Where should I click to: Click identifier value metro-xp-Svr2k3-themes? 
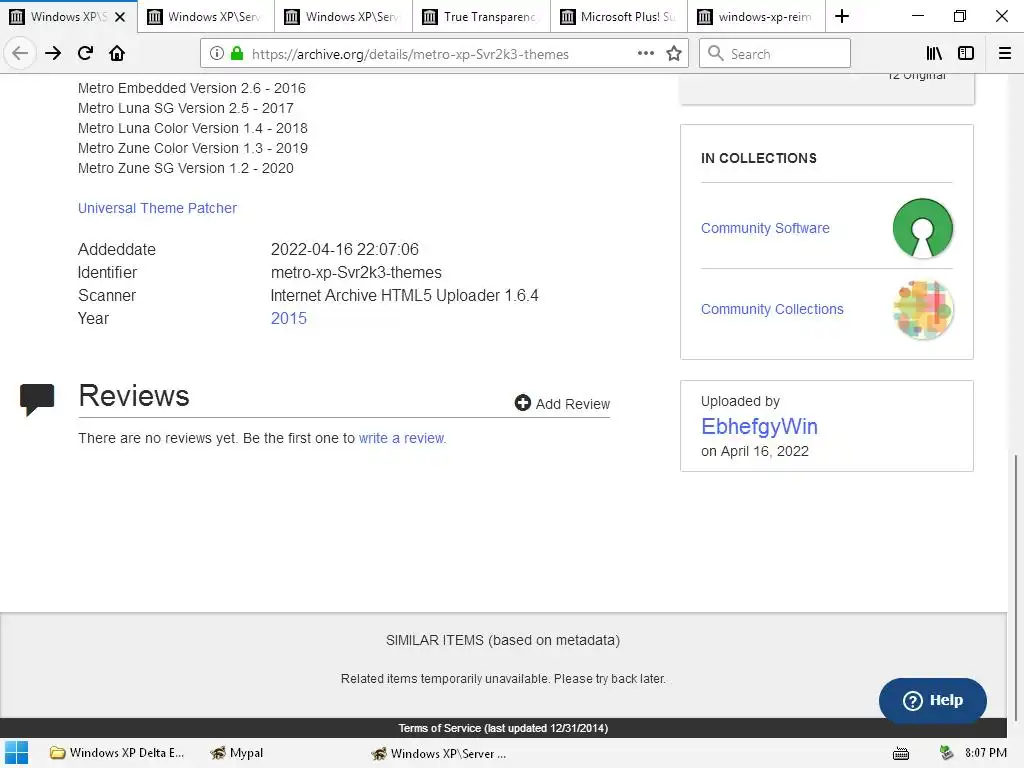click(356, 272)
